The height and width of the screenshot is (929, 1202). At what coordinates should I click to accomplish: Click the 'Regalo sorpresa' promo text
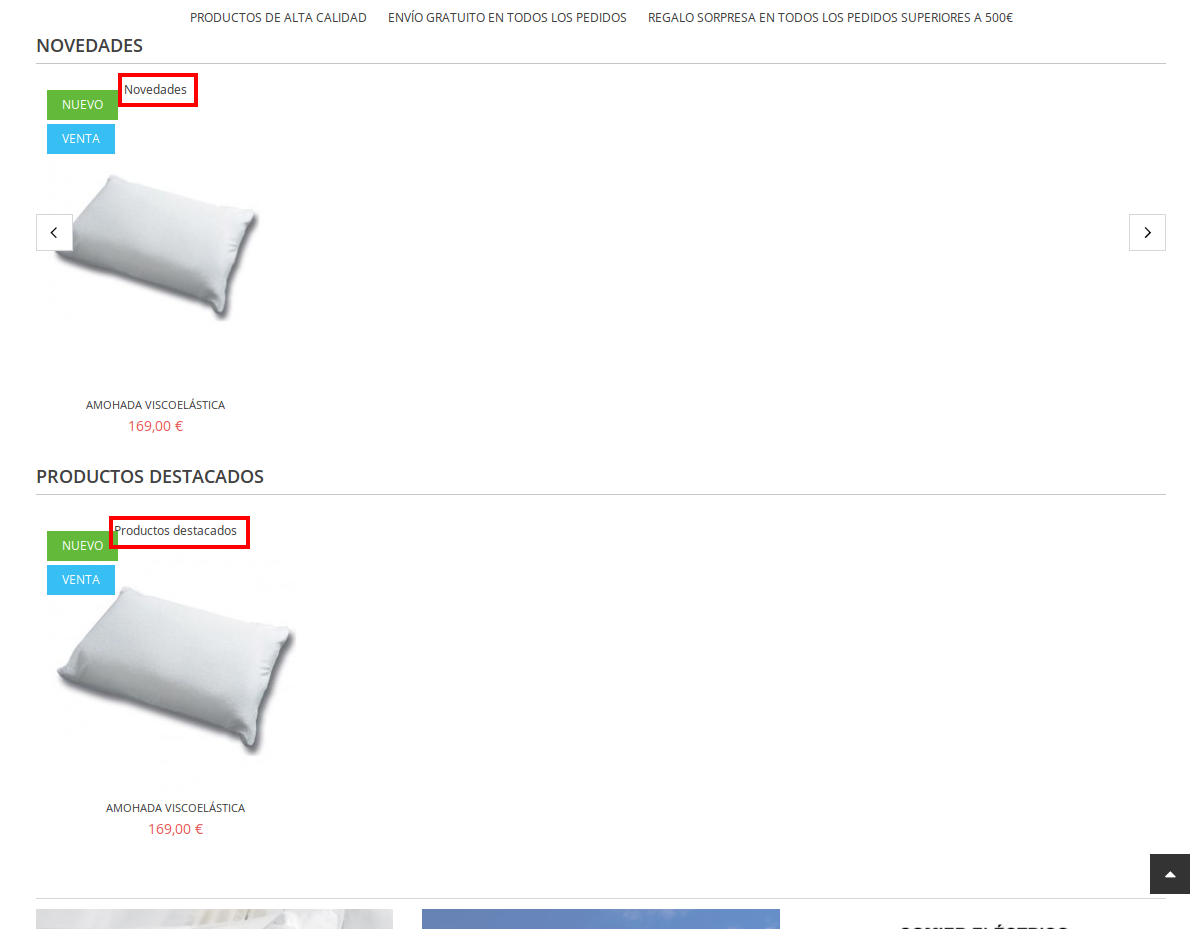[x=830, y=18]
